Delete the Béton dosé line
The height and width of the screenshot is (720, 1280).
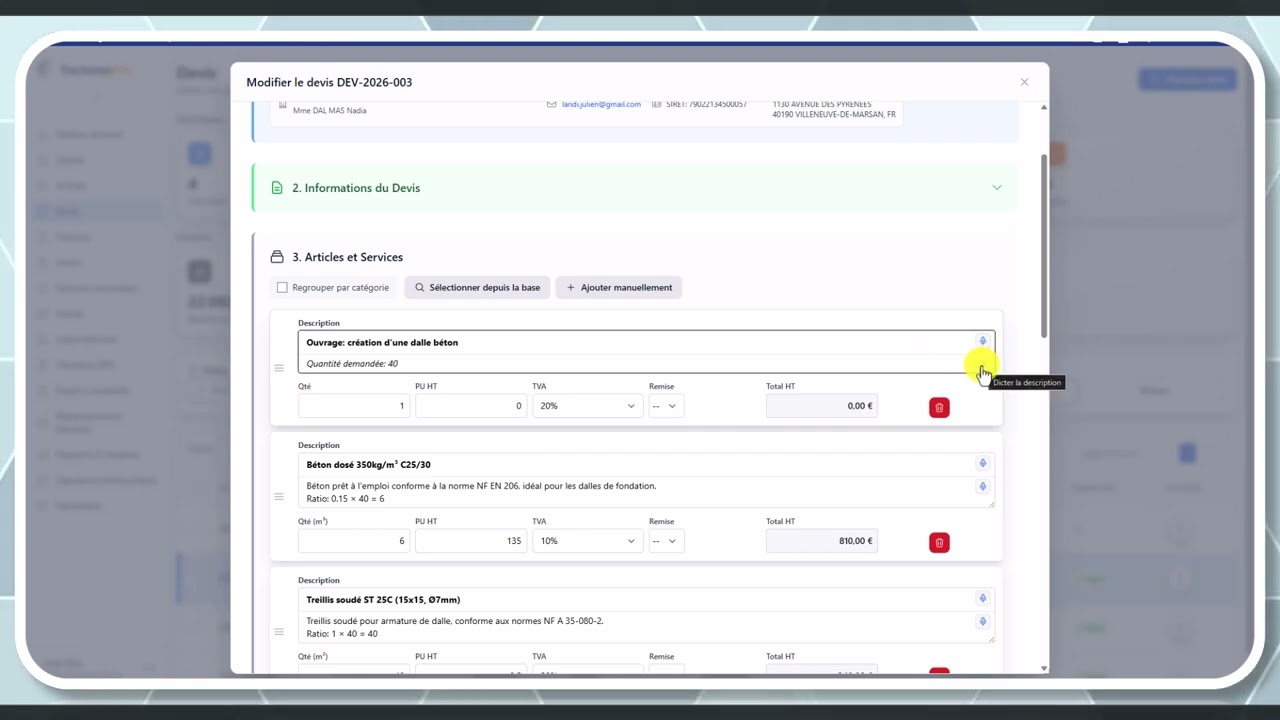(x=939, y=542)
